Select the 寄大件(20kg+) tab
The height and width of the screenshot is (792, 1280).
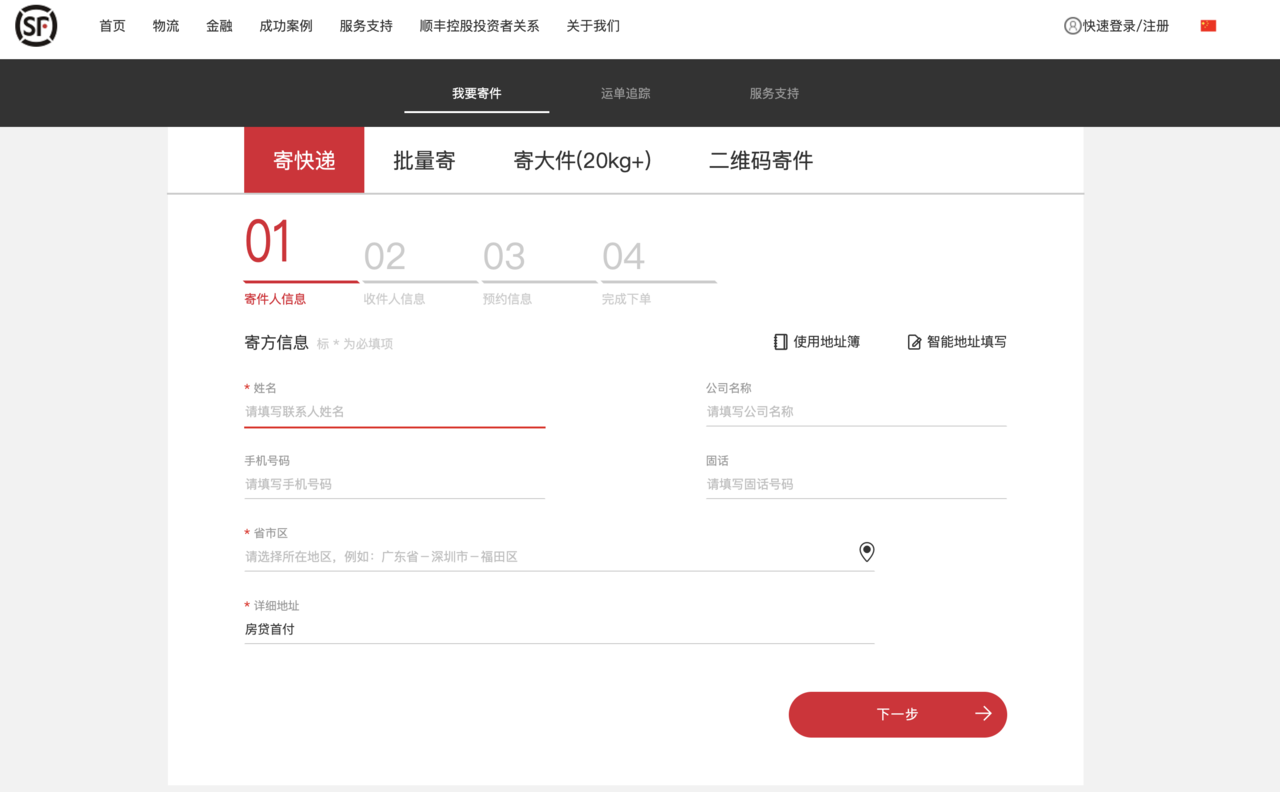coord(582,161)
